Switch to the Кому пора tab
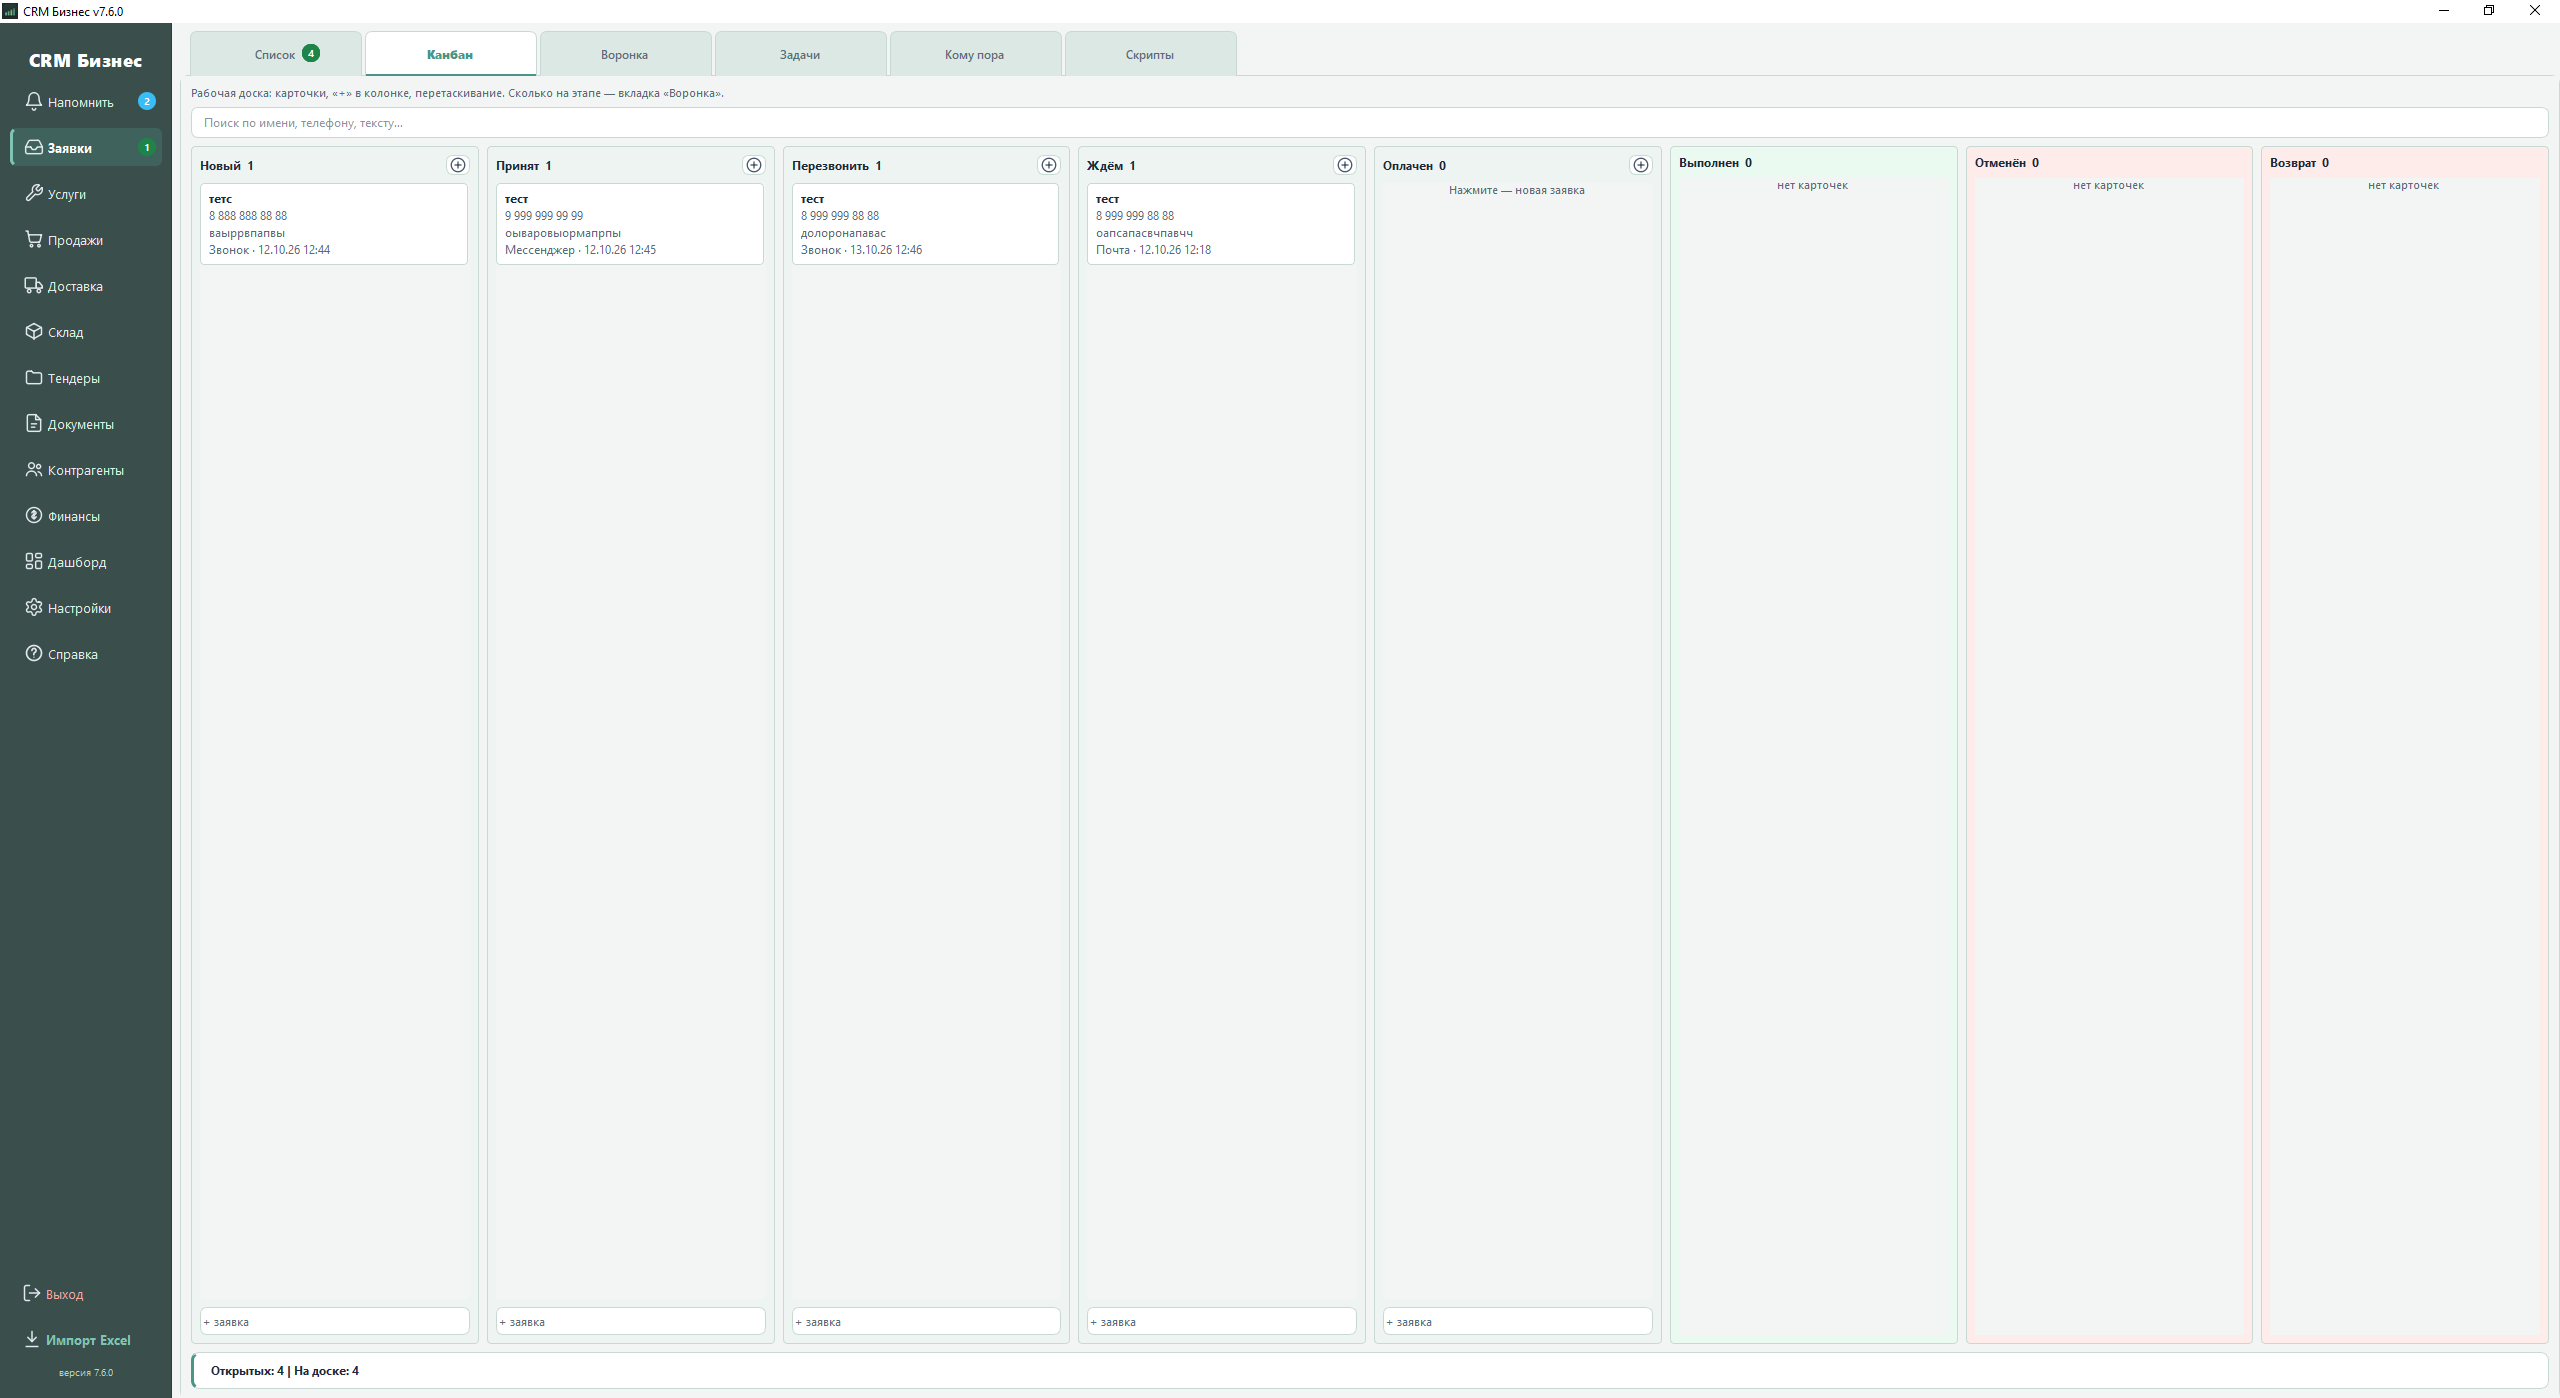The height and width of the screenshot is (1398, 2560). (x=975, y=54)
